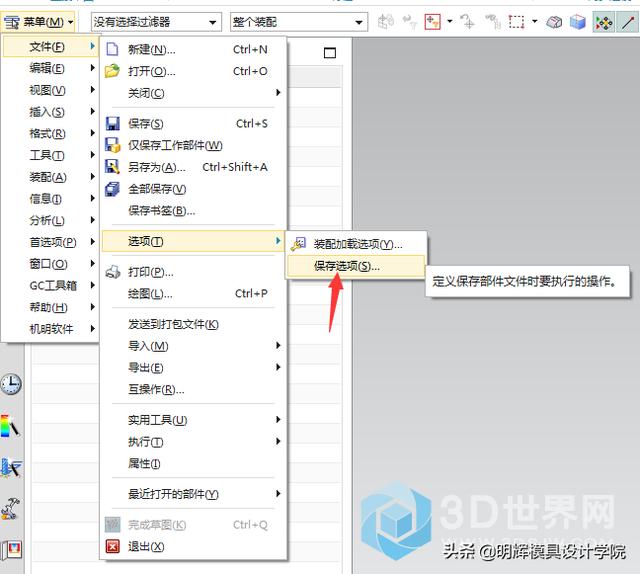Choose 属性(I) entry

(x=193, y=463)
